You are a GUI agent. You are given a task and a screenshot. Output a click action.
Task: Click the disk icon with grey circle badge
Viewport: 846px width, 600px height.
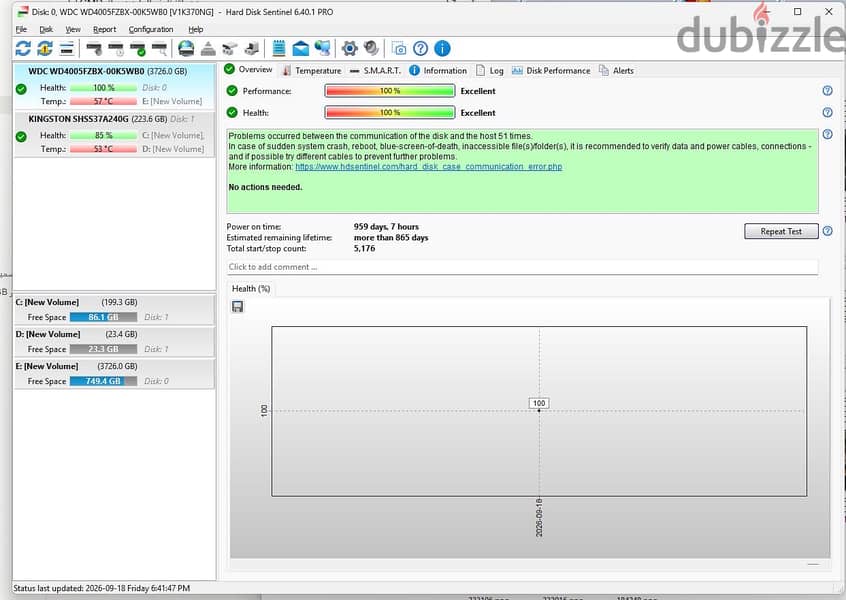(94, 49)
